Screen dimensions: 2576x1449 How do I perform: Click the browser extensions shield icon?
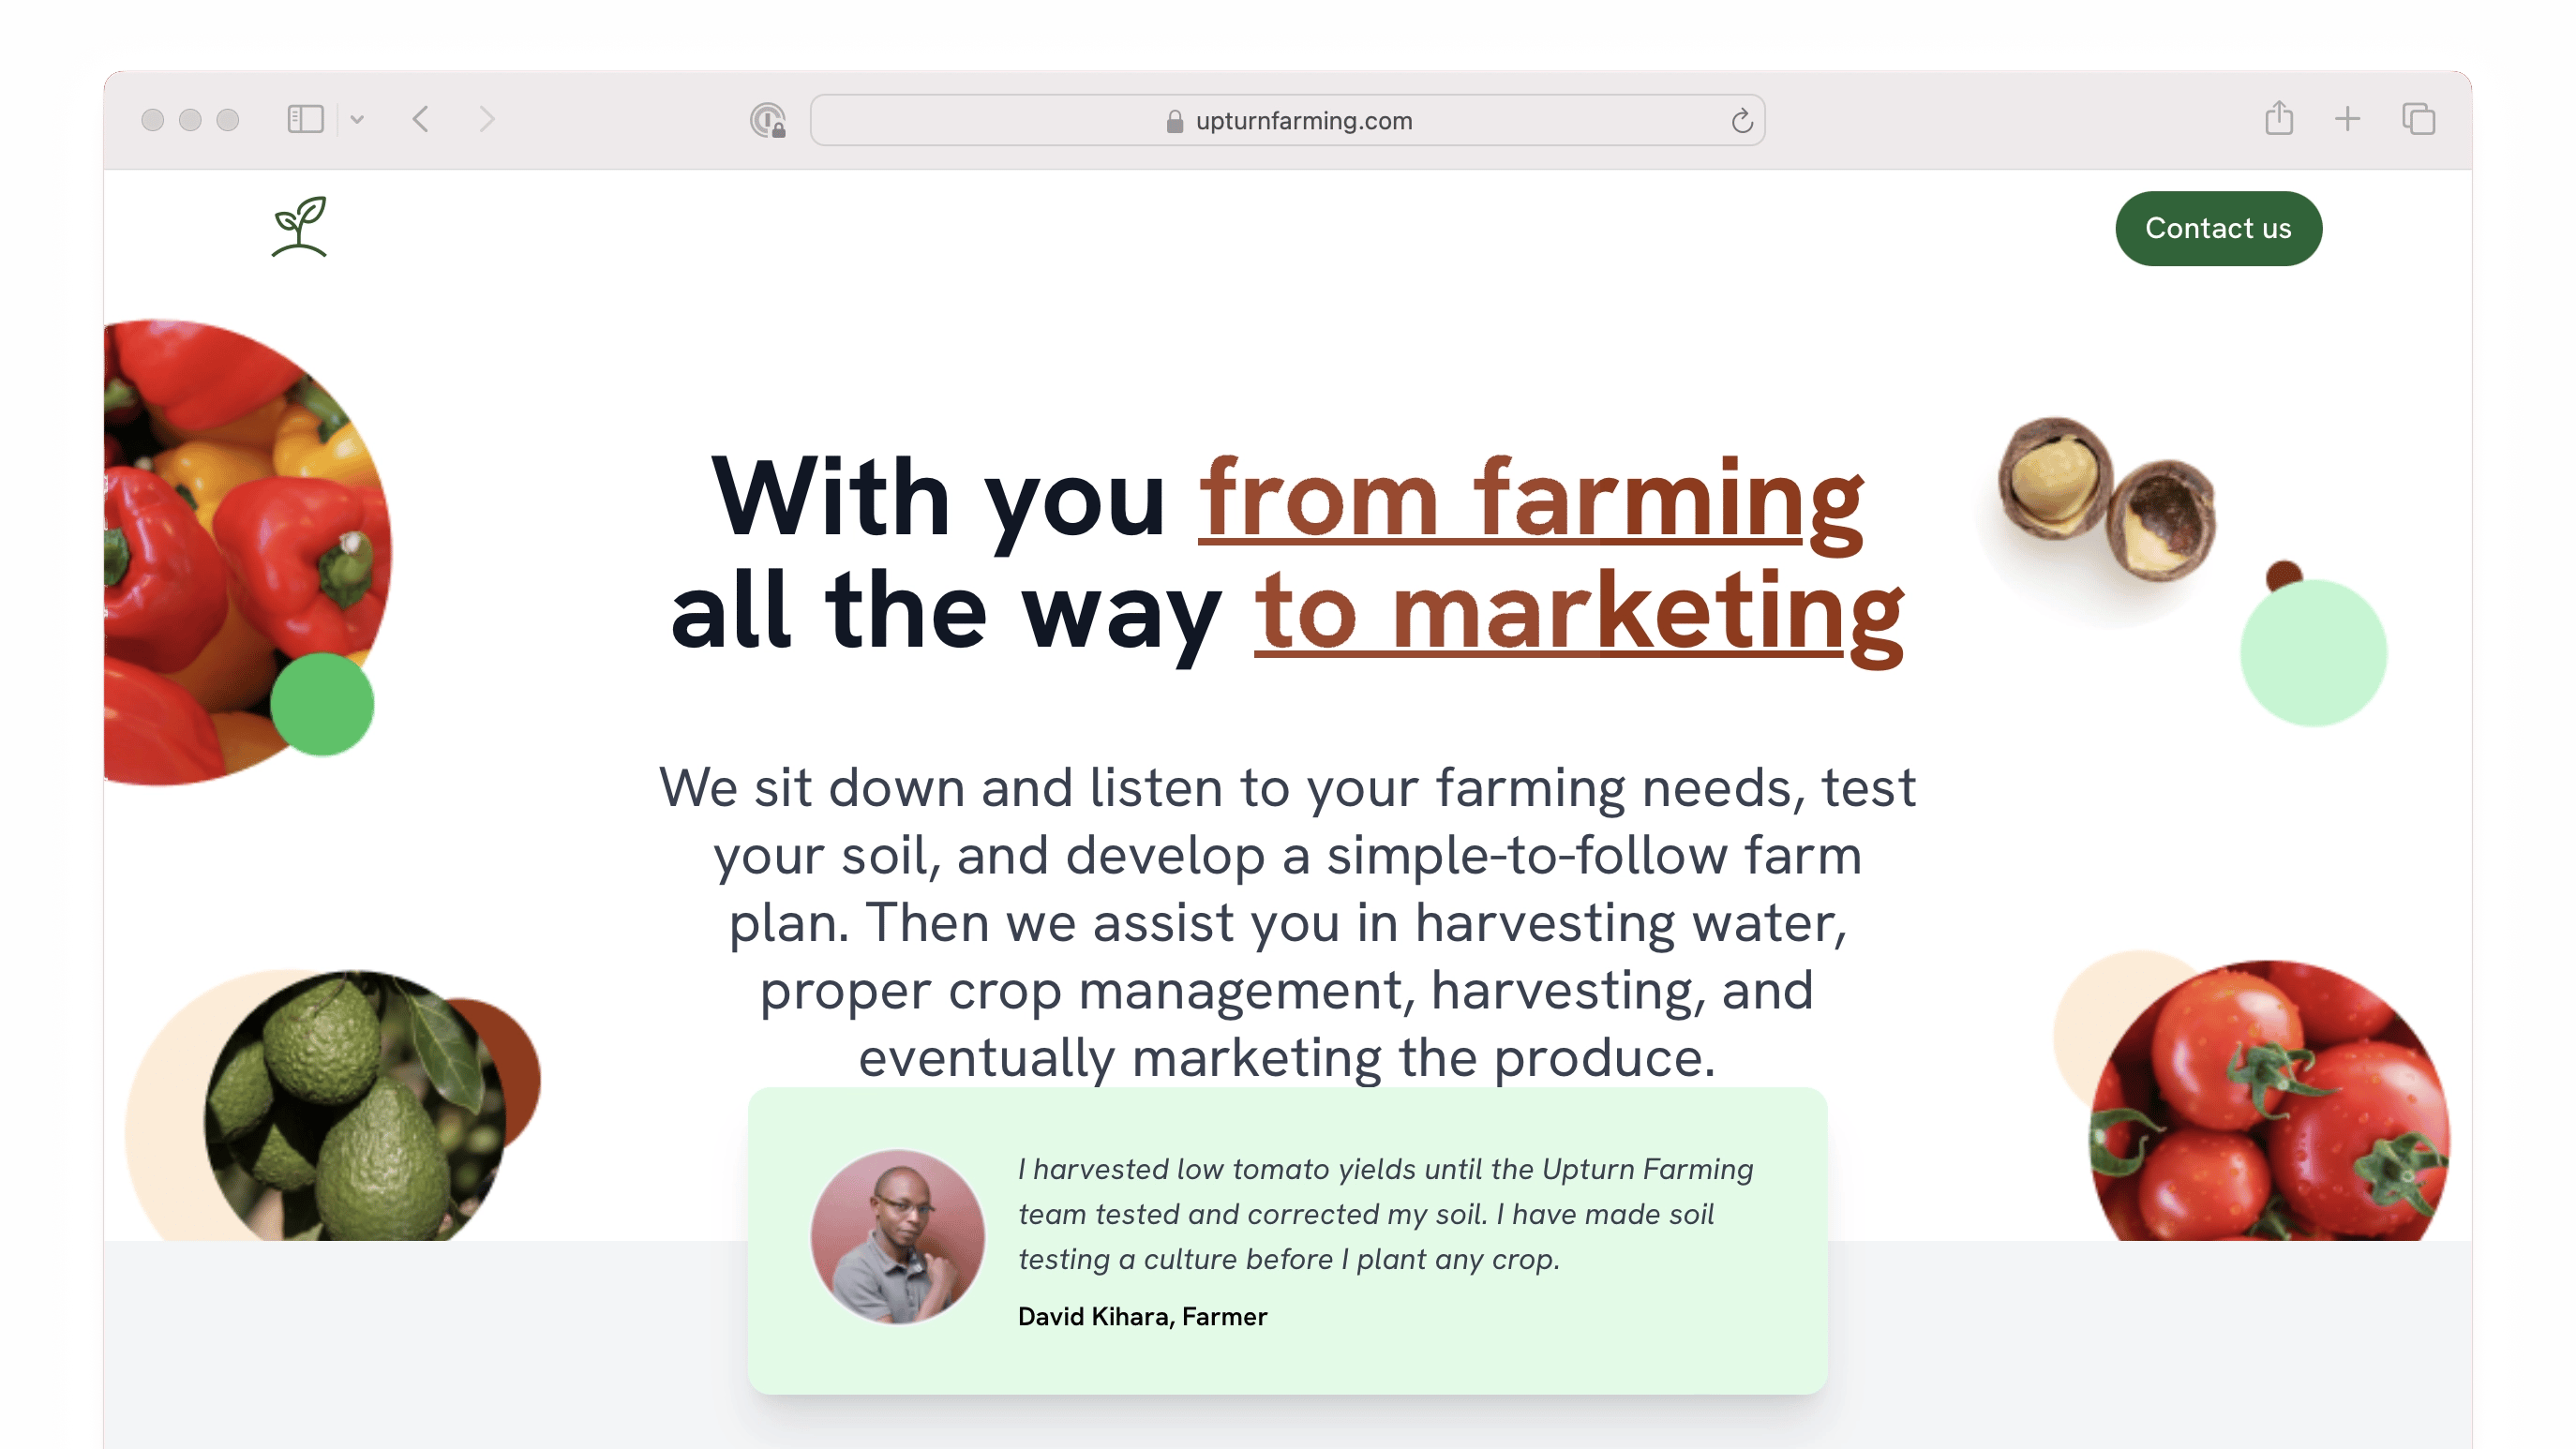(x=771, y=120)
